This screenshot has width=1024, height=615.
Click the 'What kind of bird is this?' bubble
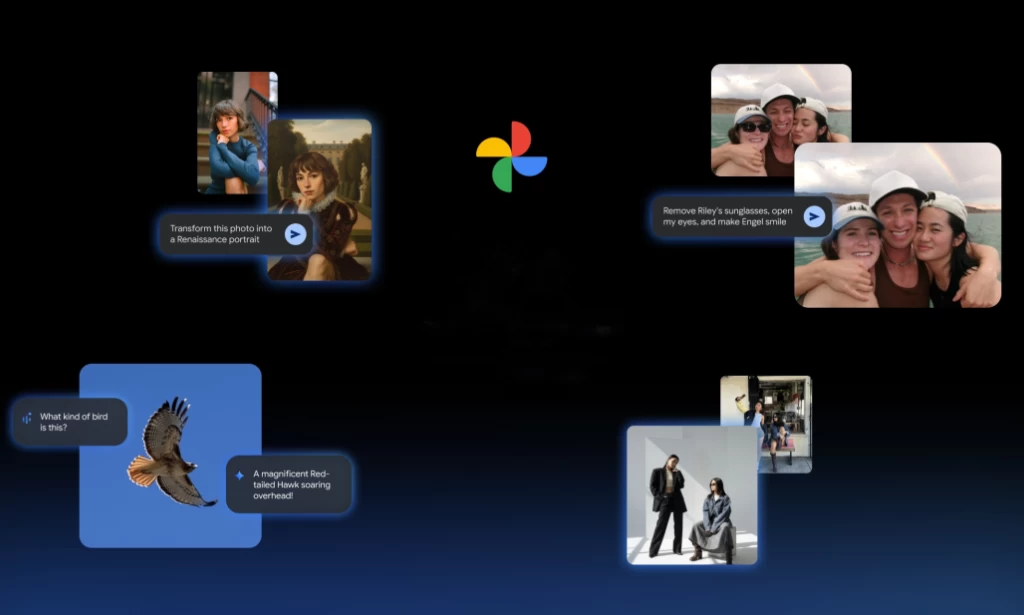pyautogui.click(x=68, y=420)
